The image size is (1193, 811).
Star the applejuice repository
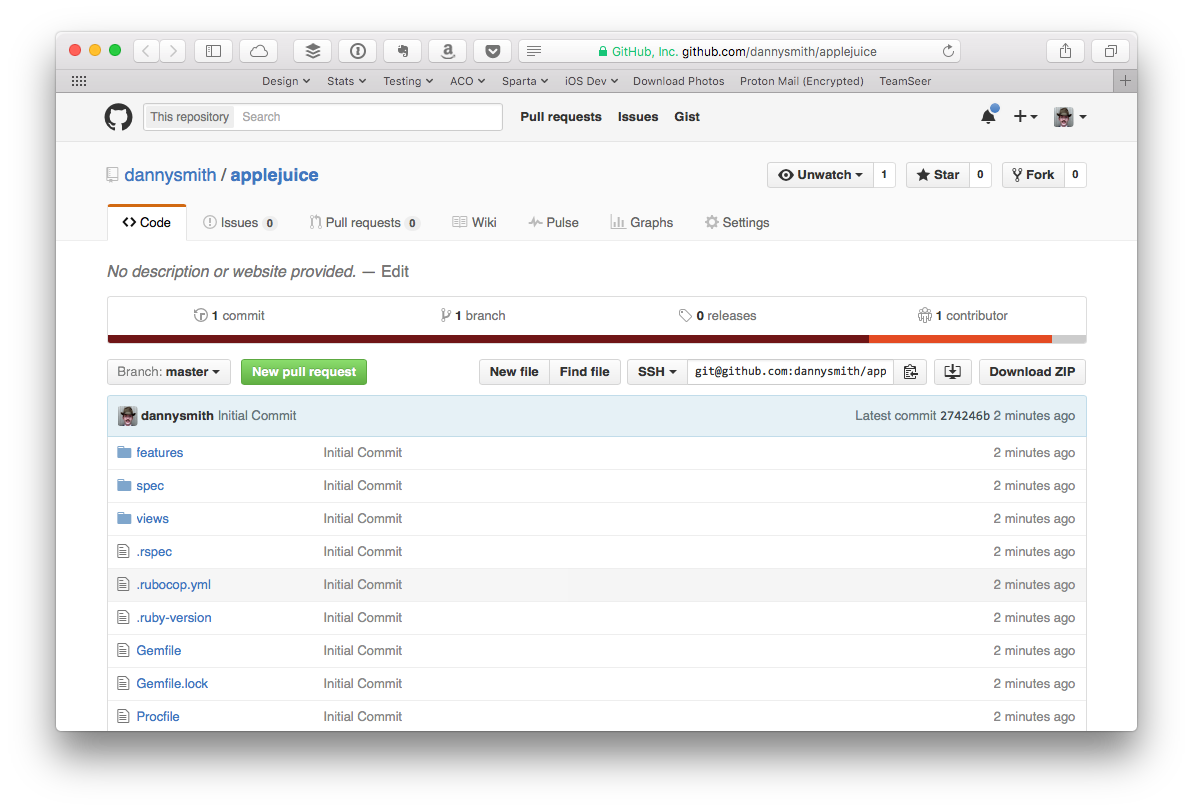[x=937, y=175]
